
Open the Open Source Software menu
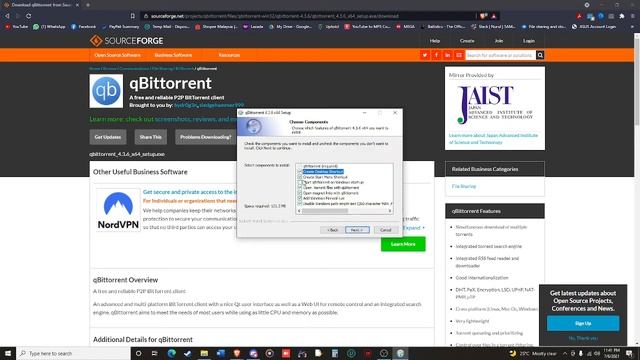click(x=118, y=55)
